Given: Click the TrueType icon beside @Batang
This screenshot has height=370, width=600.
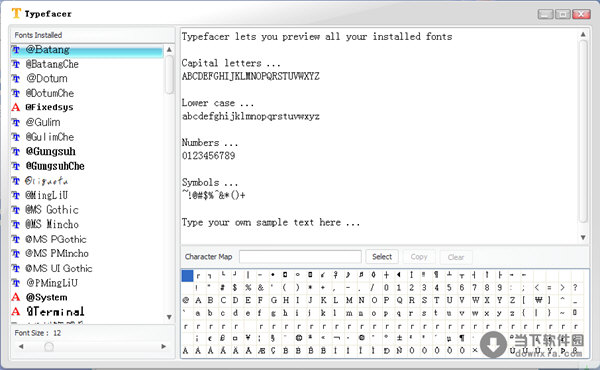Looking at the screenshot, I should (x=16, y=50).
